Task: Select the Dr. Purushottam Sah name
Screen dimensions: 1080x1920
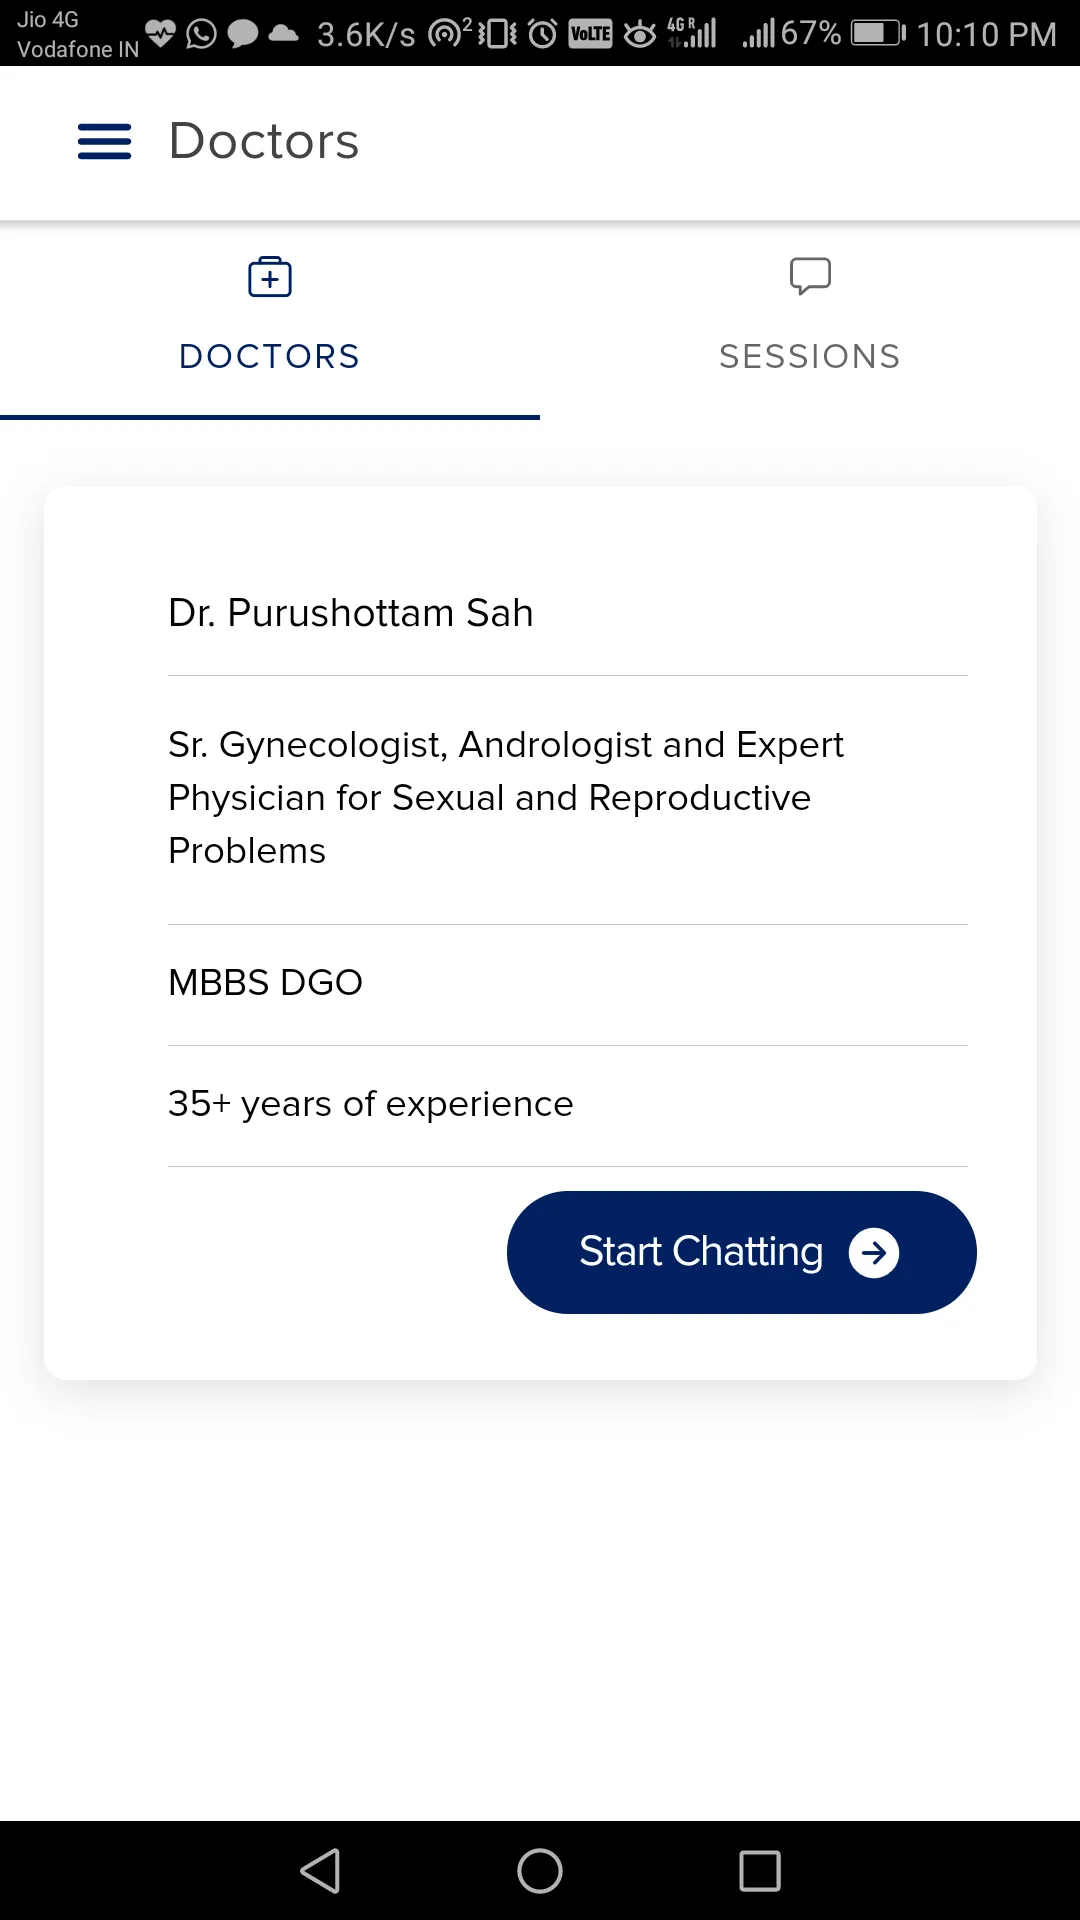Action: click(351, 613)
